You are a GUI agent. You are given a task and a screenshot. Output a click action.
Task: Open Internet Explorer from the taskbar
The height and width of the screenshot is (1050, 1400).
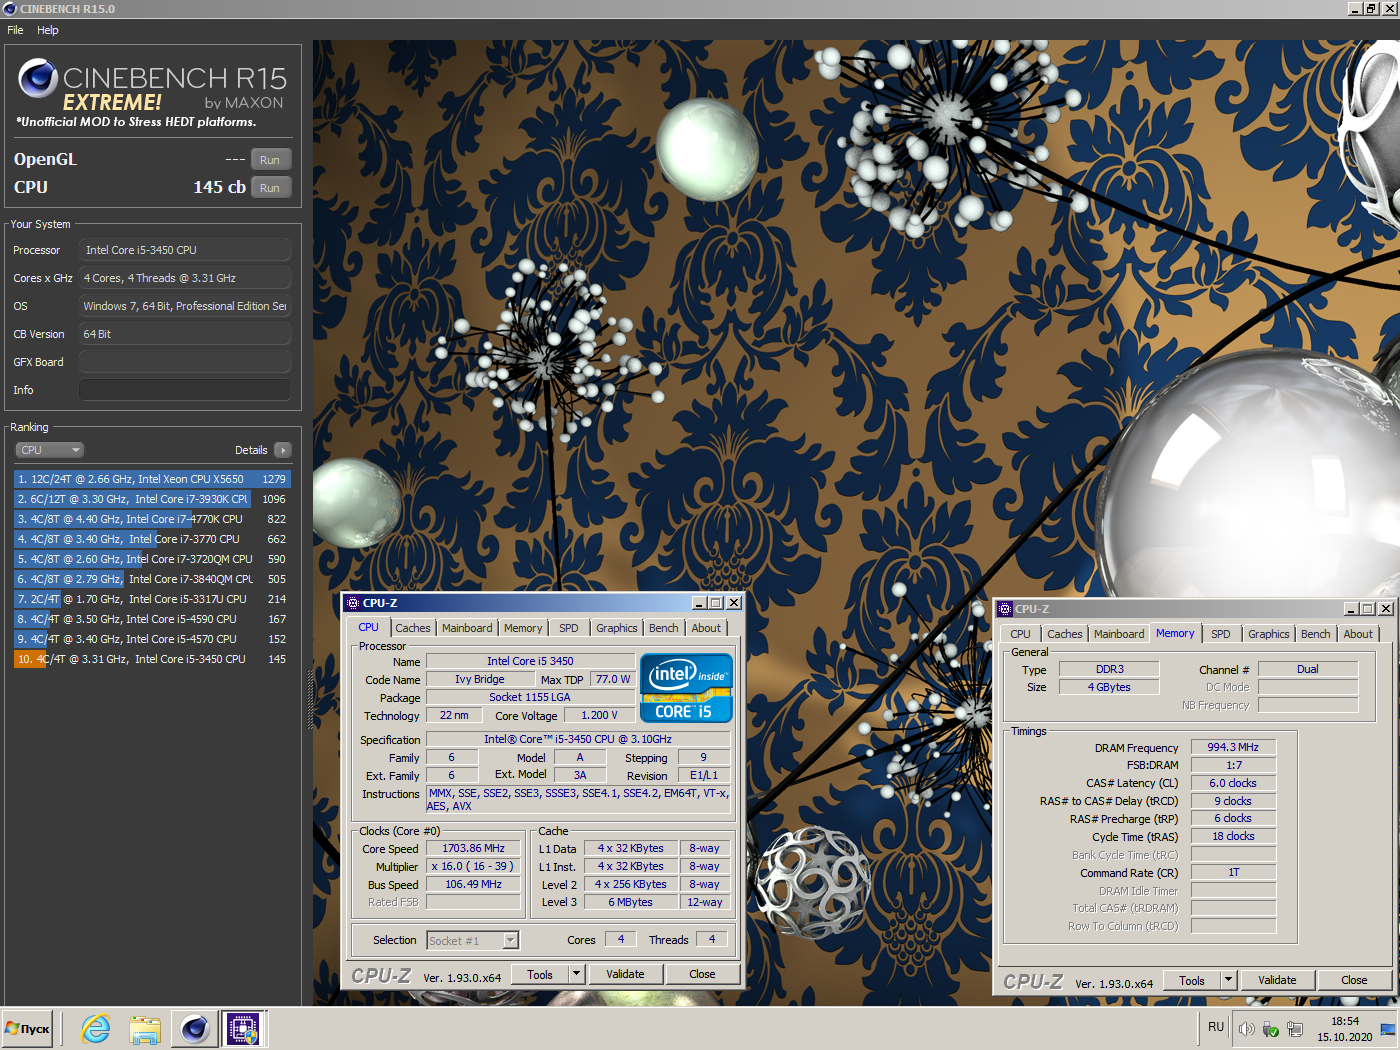click(96, 1028)
